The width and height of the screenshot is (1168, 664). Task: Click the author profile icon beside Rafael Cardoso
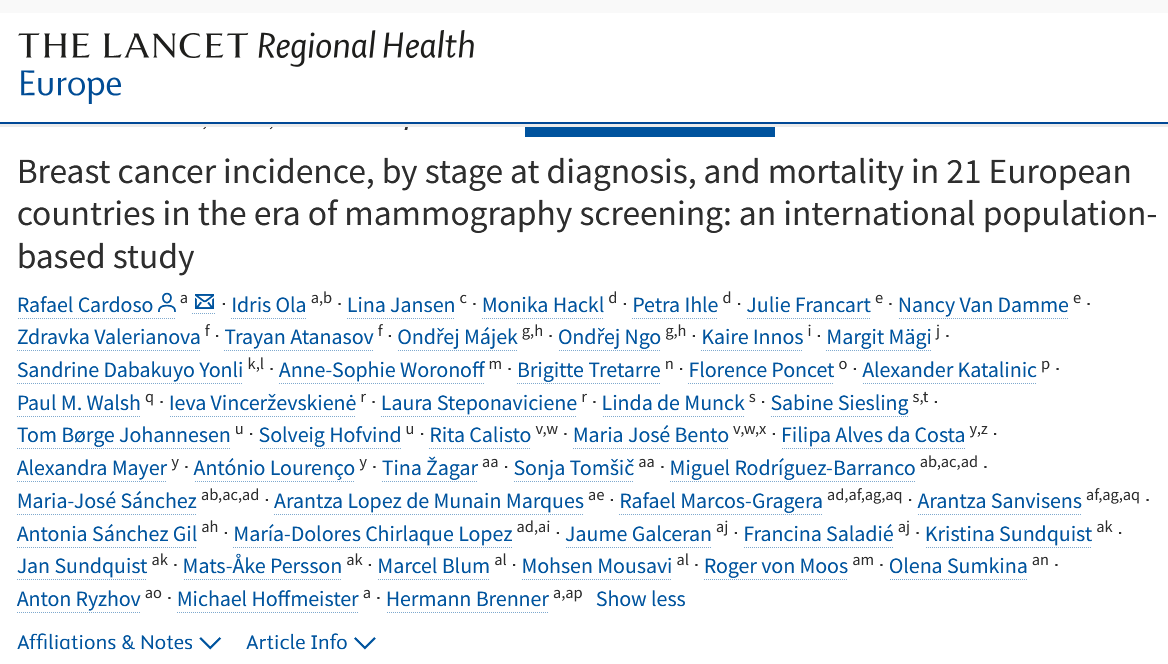click(x=167, y=304)
